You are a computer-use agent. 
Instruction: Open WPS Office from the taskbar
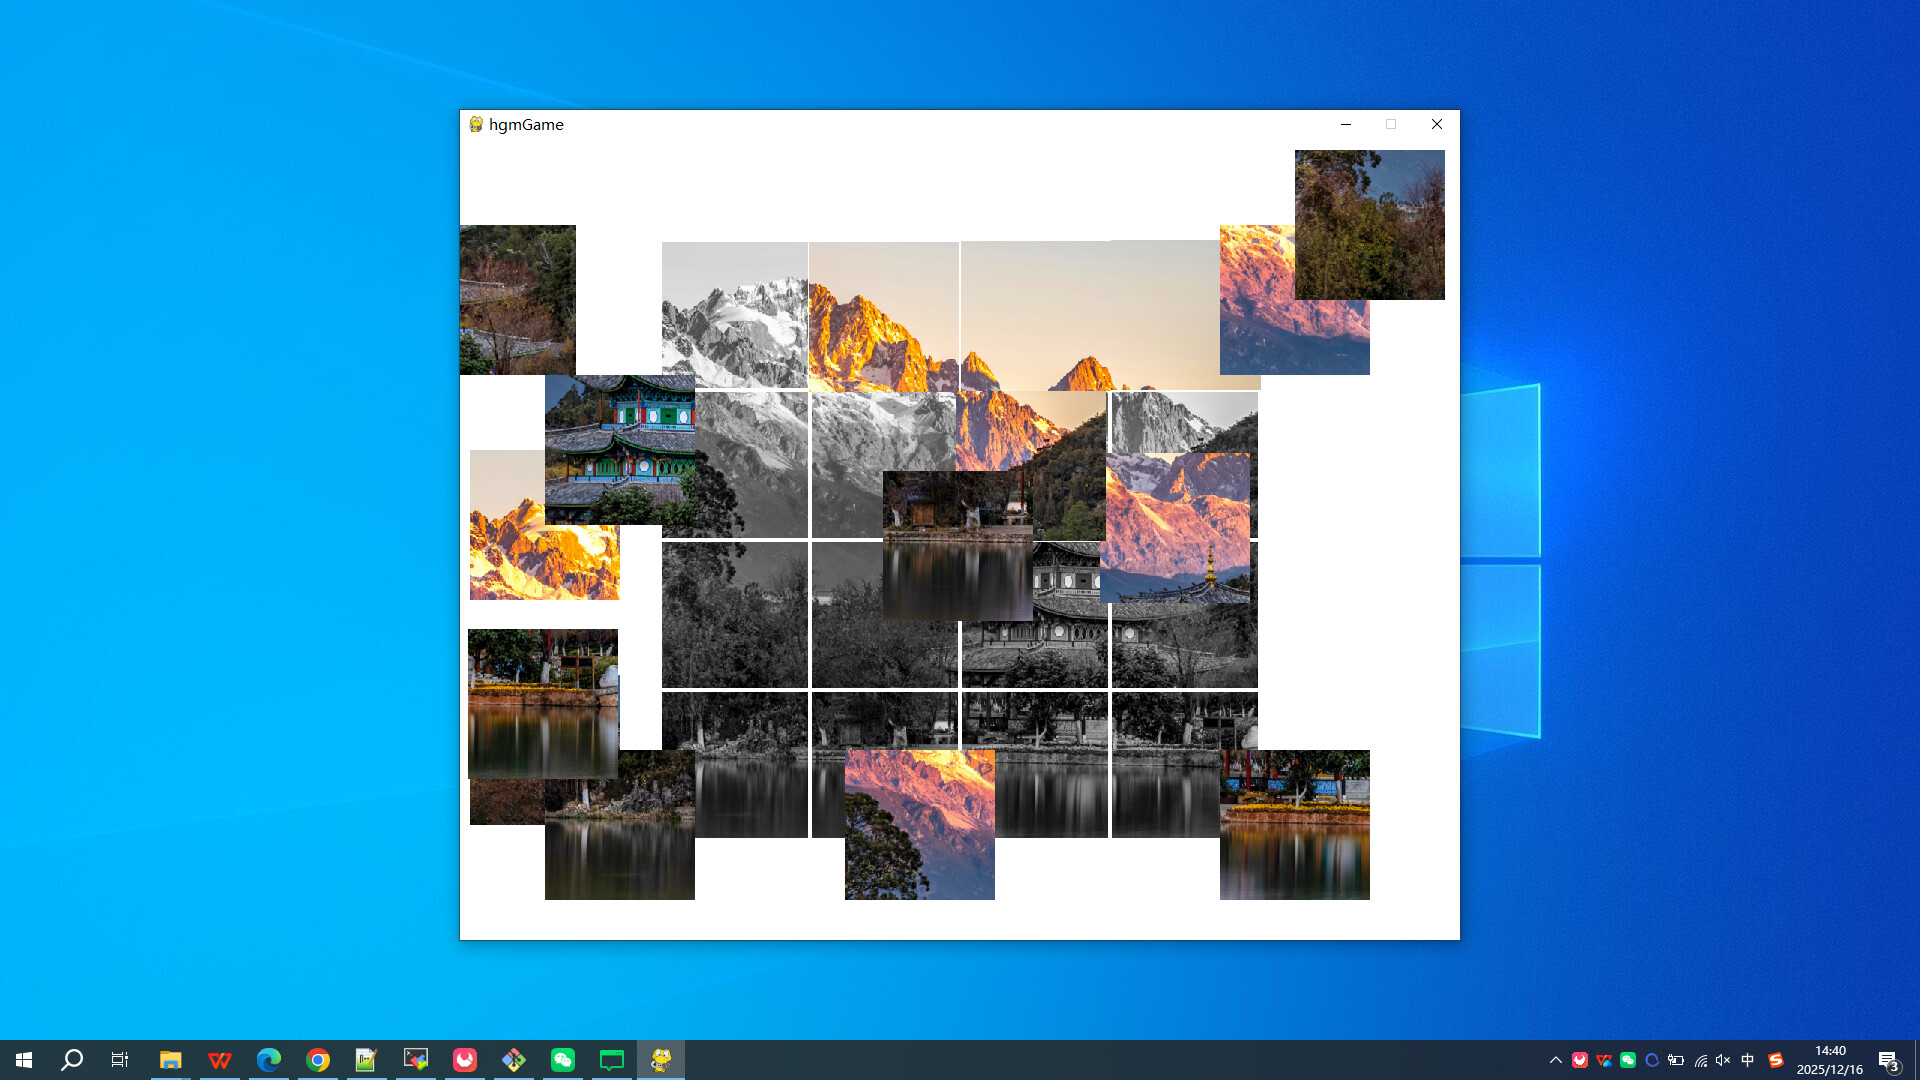click(x=219, y=1059)
